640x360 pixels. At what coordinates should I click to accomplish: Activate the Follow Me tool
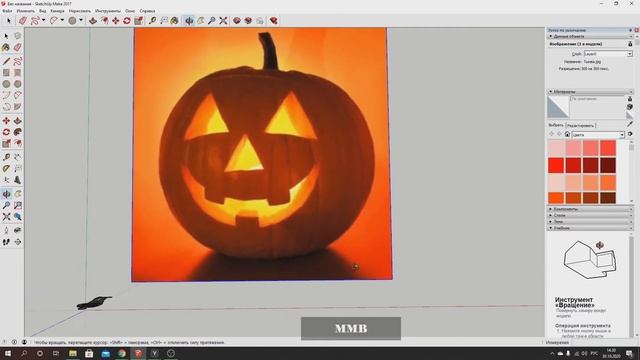coord(18,132)
